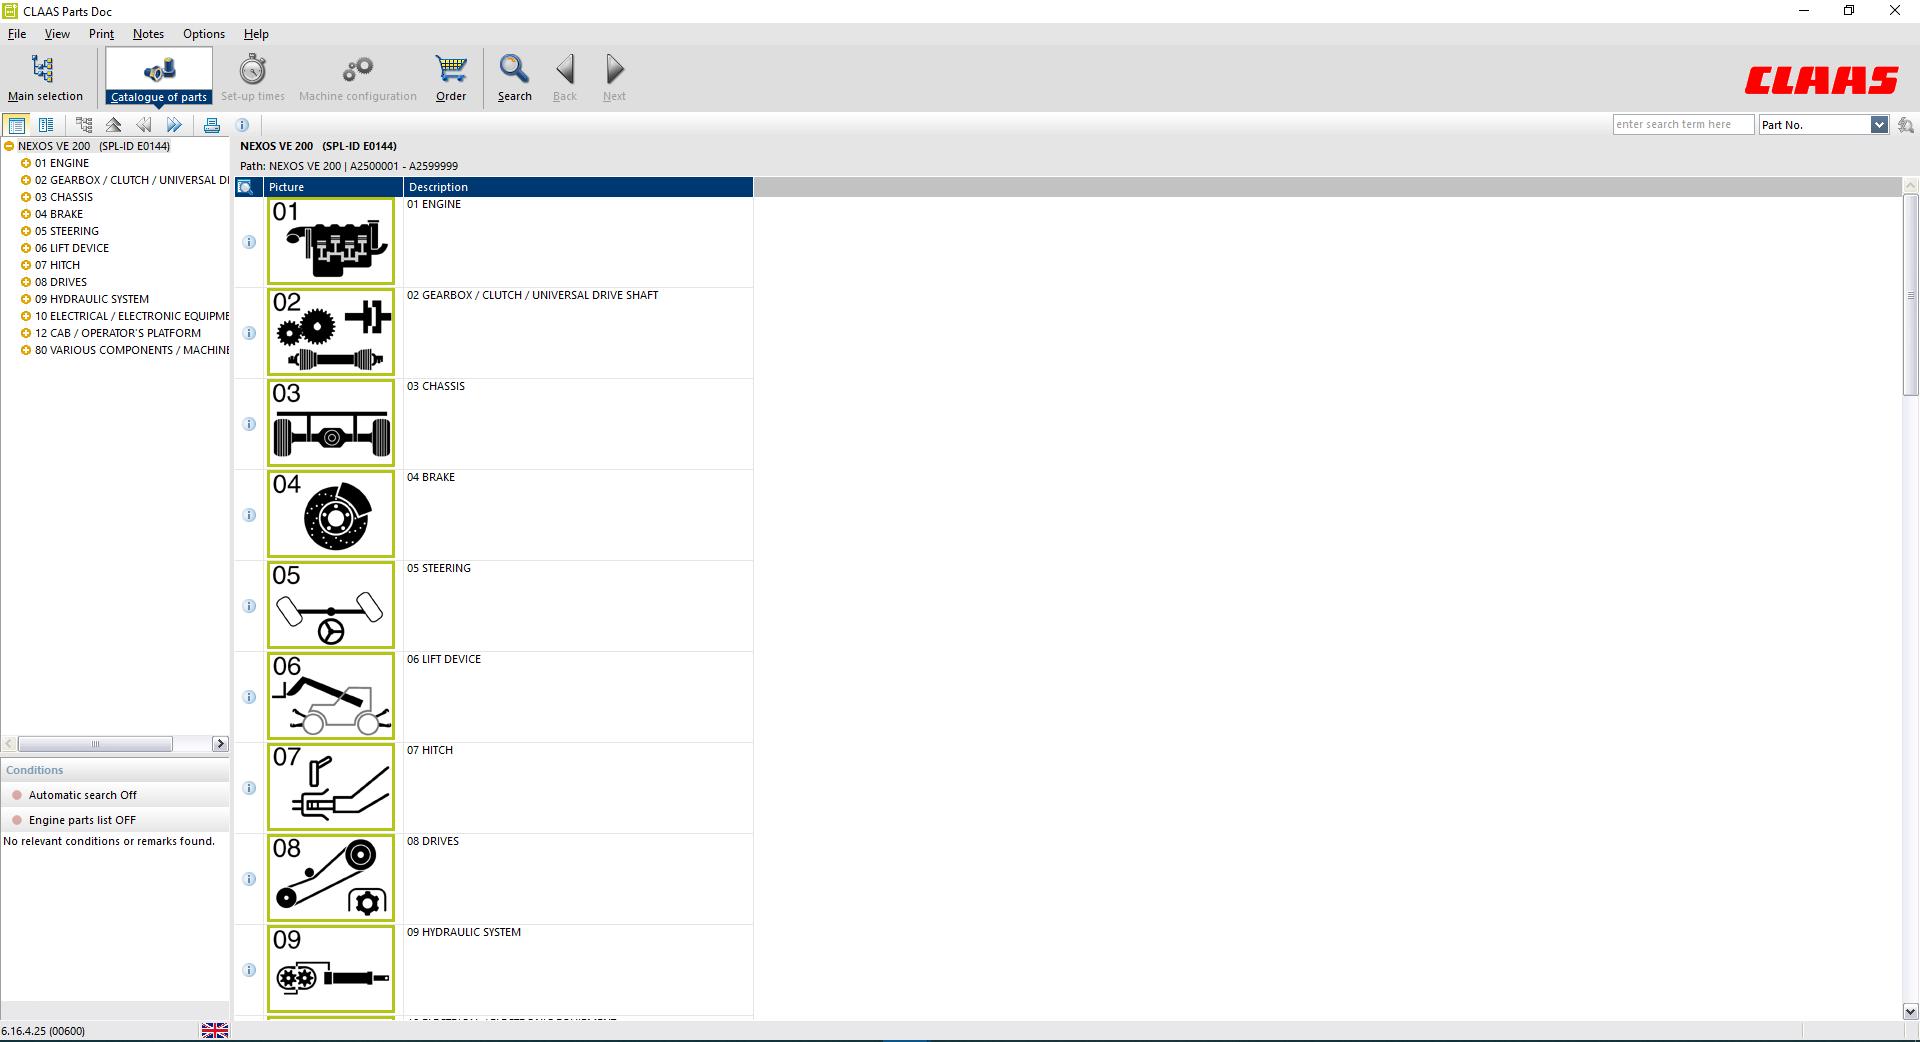Image resolution: width=1920 pixels, height=1042 pixels.
Task: Open the 04 brake disc picture thumbnail
Action: point(331,514)
